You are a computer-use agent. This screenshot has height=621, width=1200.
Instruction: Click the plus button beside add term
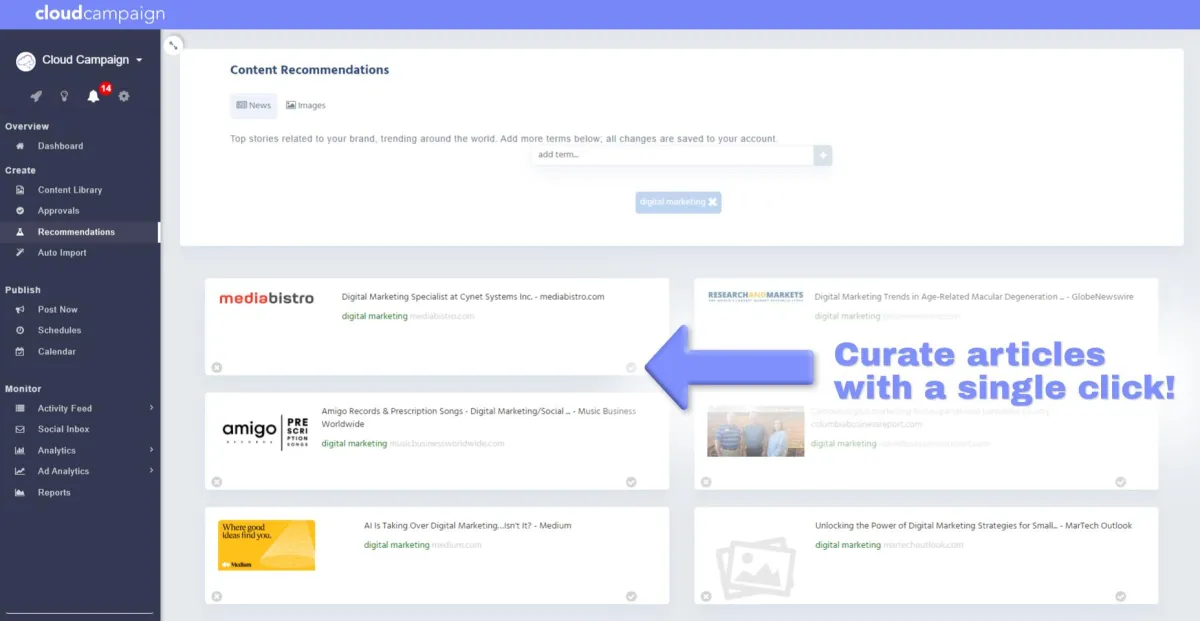[x=823, y=155]
